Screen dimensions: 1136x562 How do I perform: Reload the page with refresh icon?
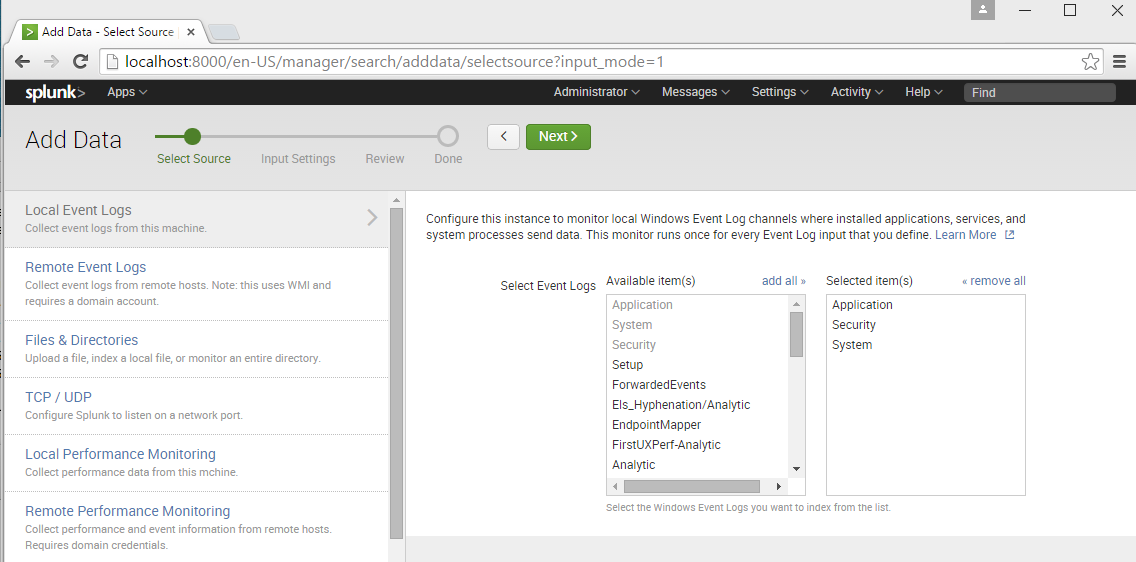tap(81, 62)
